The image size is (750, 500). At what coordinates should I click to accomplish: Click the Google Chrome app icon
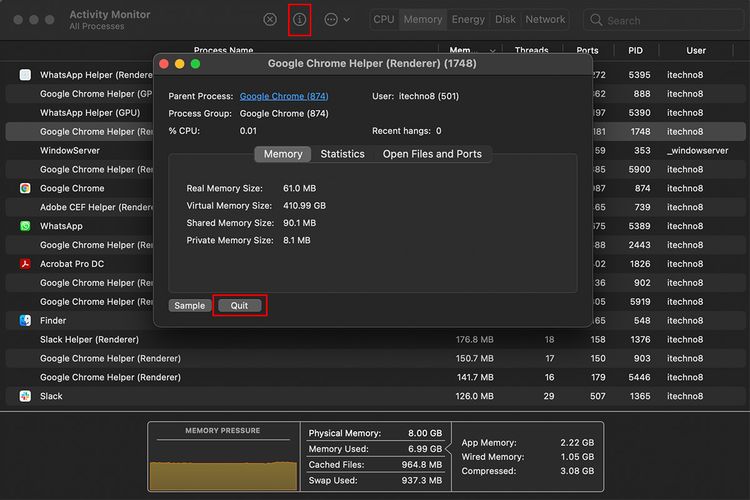(x=25, y=188)
